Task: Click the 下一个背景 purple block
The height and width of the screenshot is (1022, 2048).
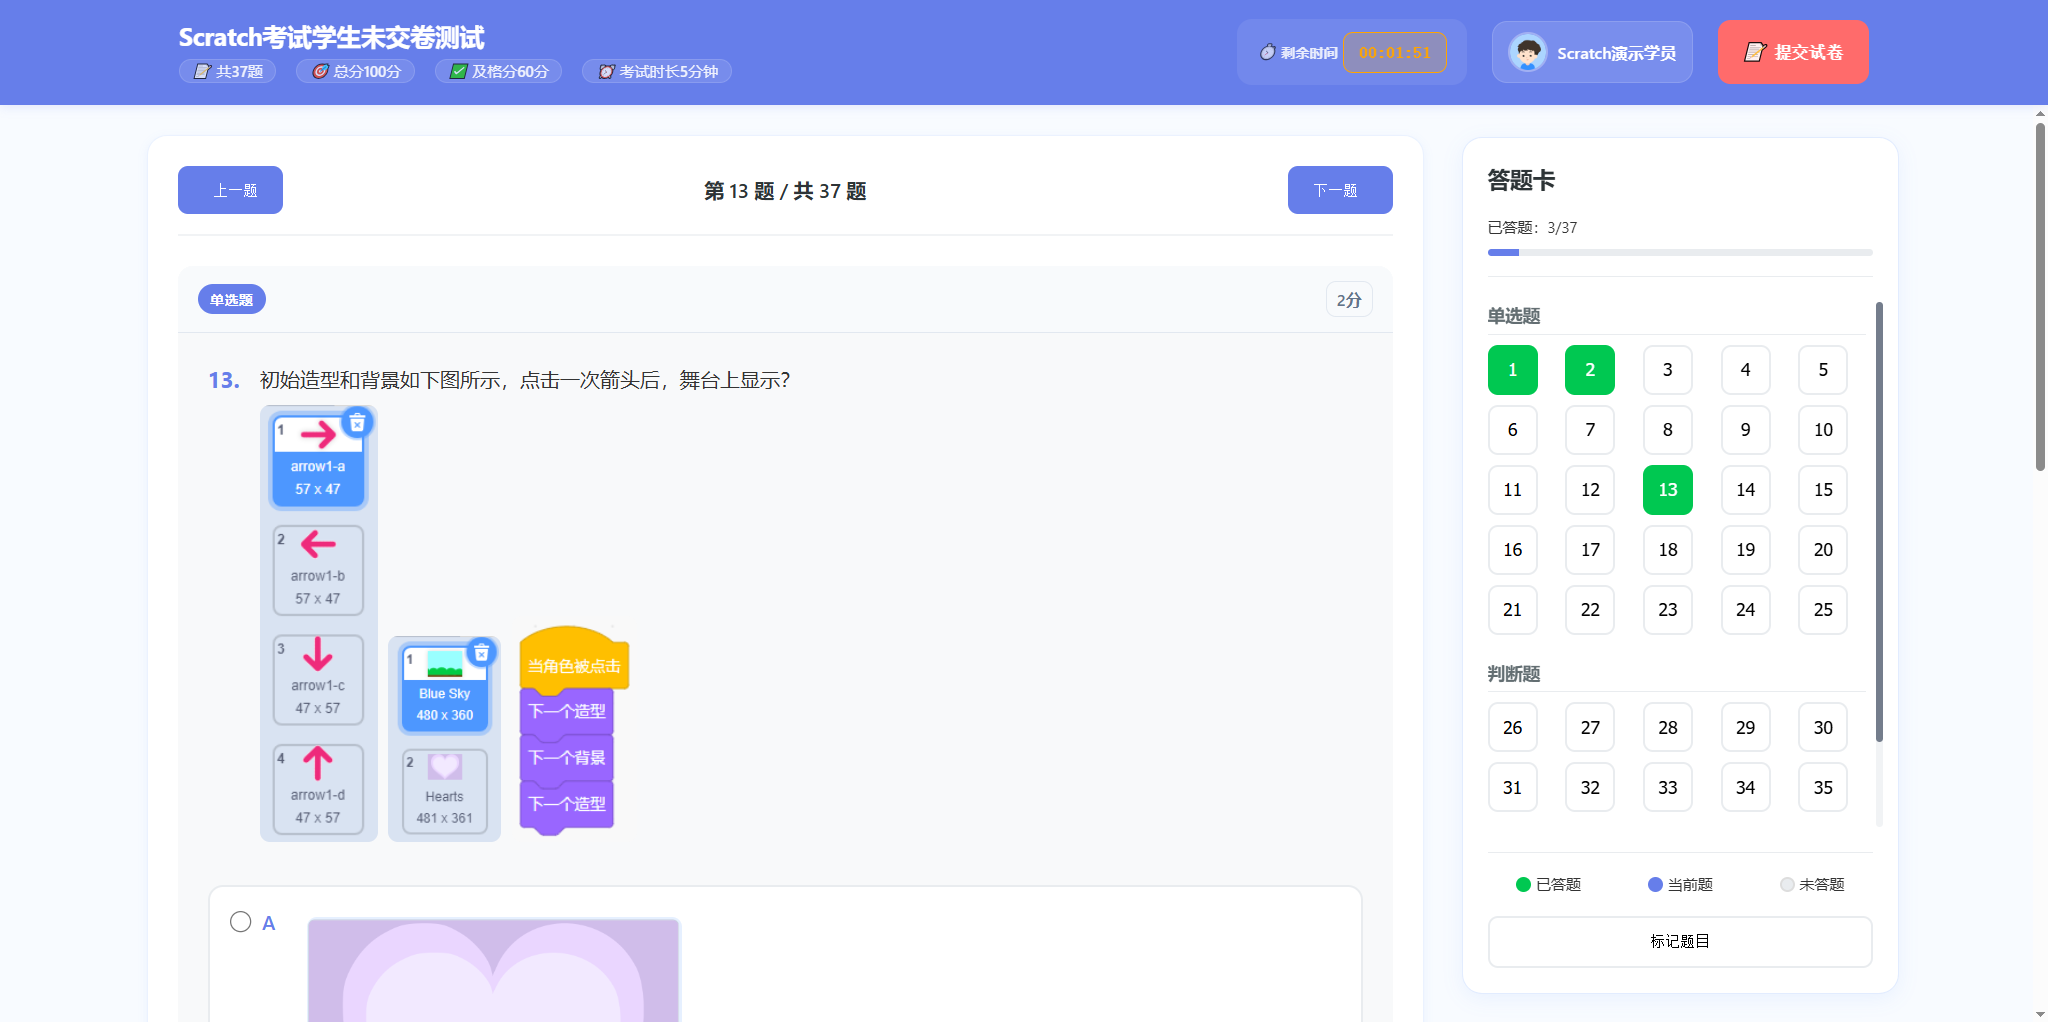Action: click(566, 758)
